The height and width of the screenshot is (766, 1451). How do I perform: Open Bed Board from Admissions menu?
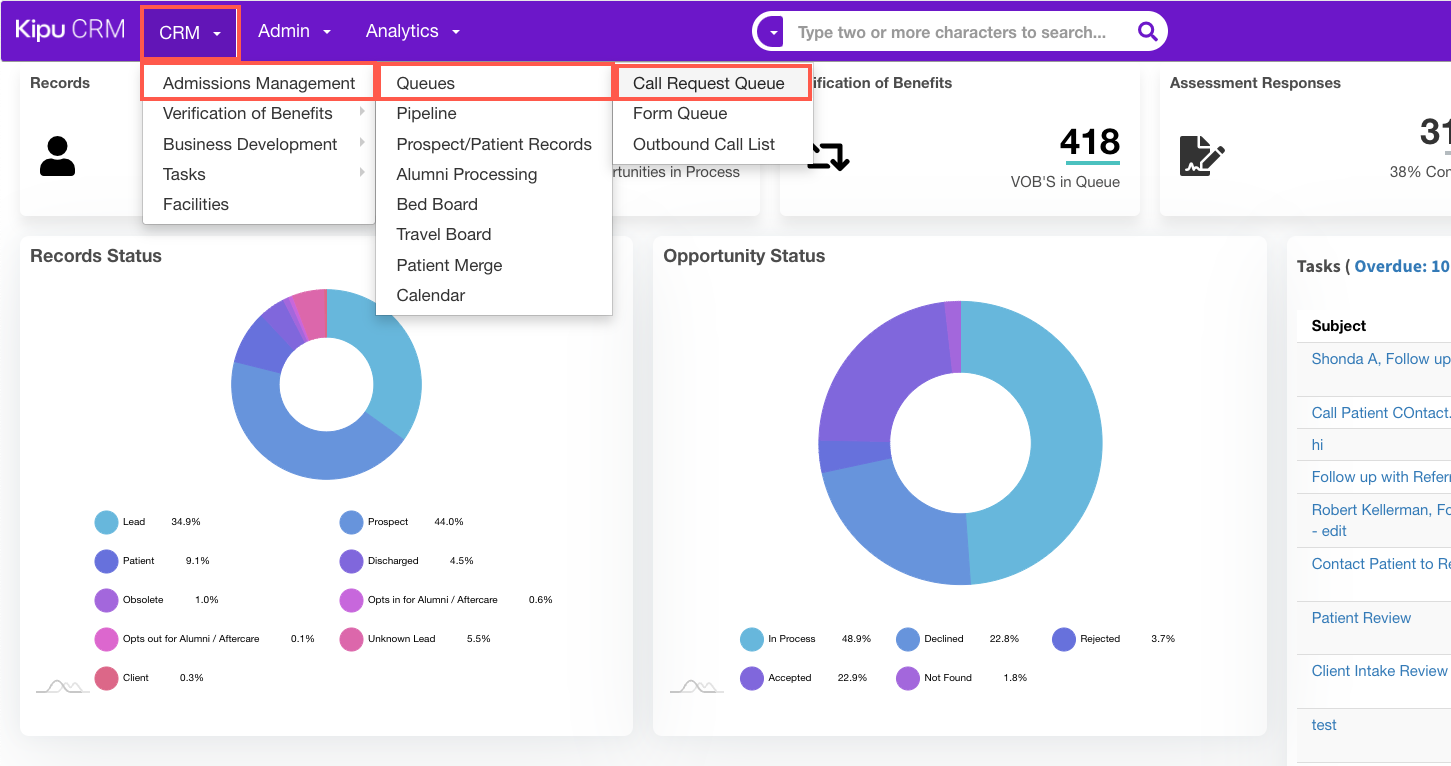pyautogui.click(x=436, y=204)
